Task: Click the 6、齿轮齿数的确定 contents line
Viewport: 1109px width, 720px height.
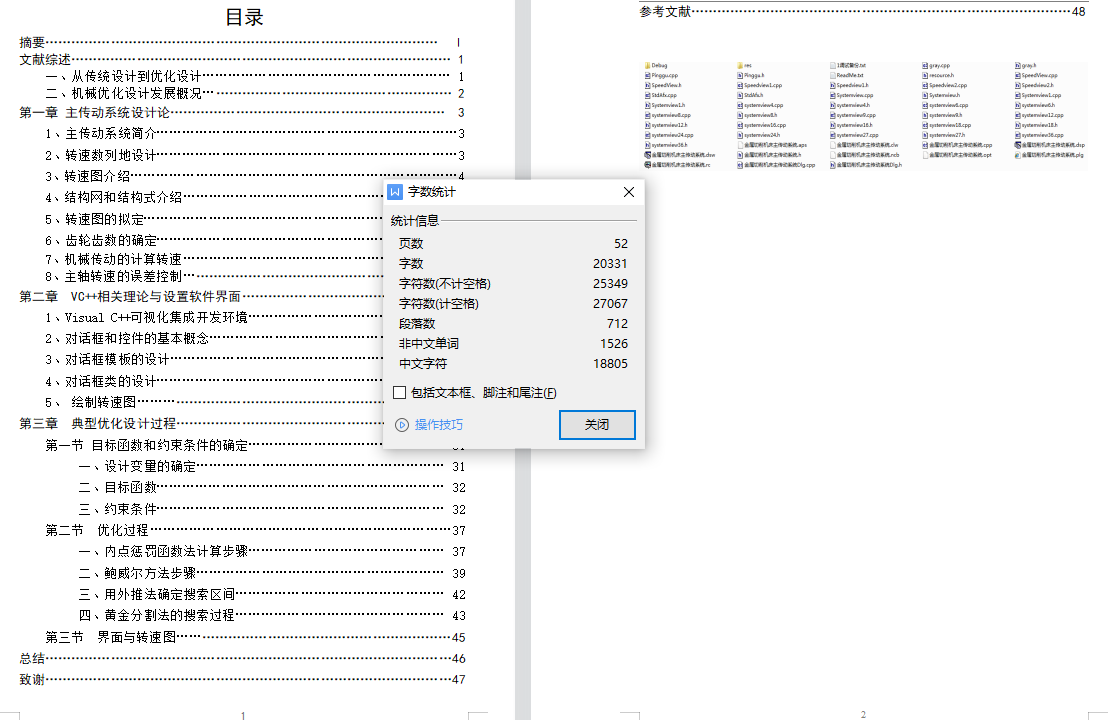Action: (214, 240)
